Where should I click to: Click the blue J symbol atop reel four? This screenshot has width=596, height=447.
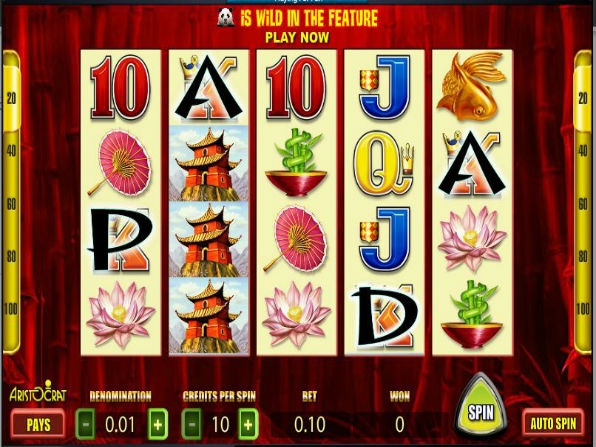point(385,87)
